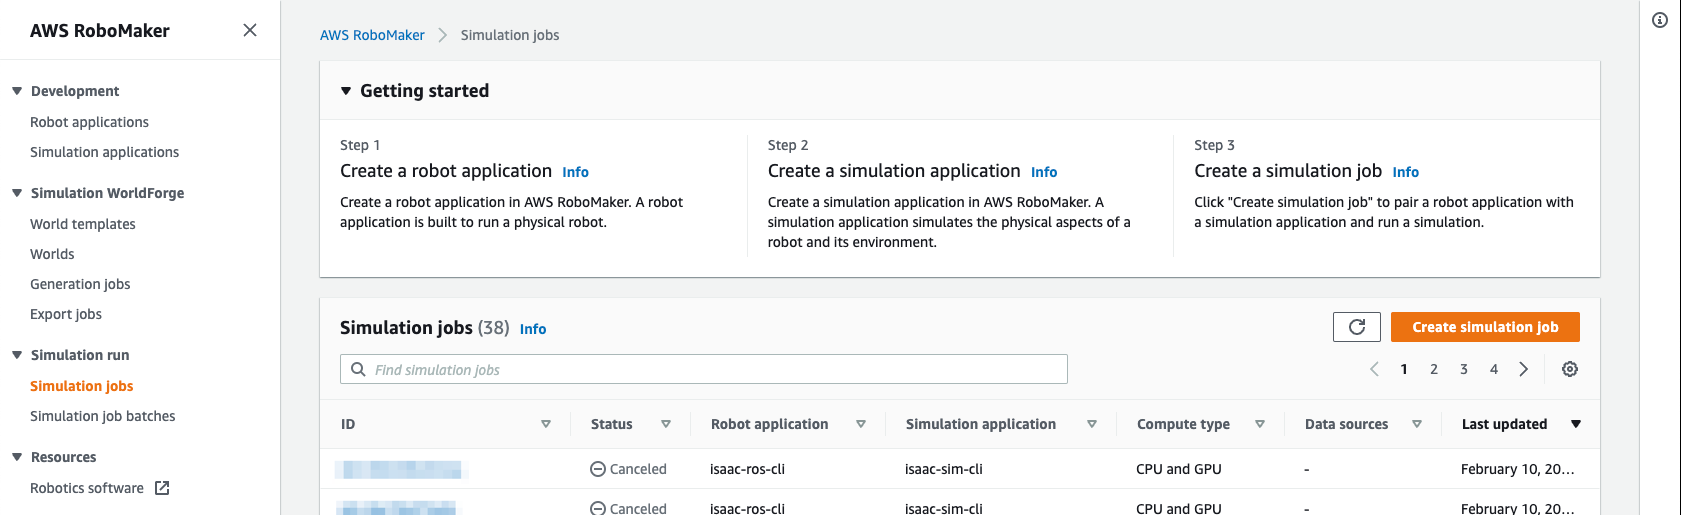1681x515 pixels.
Task: Click isaac-ros-cli in first job row
Action: tap(747, 469)
